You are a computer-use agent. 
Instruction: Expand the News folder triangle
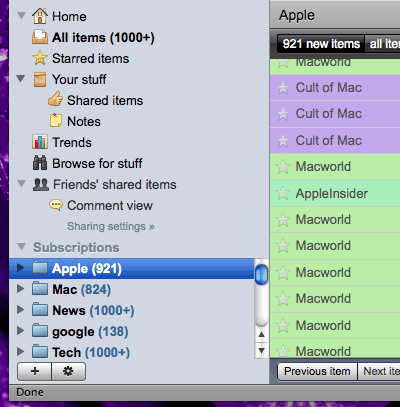(x=21, y=310)
